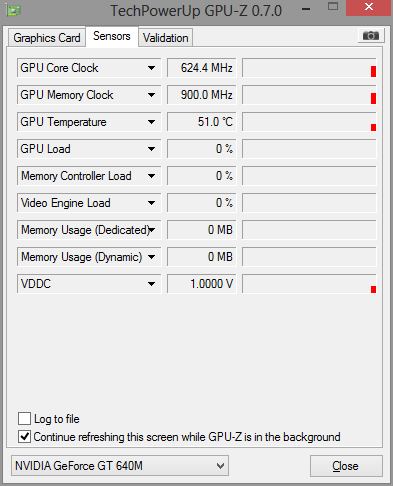The width and height of the screenshot is (393, 486).
Task: Expand Memory Usage (Dedicated) dropdown
Action: coord(152,230)
